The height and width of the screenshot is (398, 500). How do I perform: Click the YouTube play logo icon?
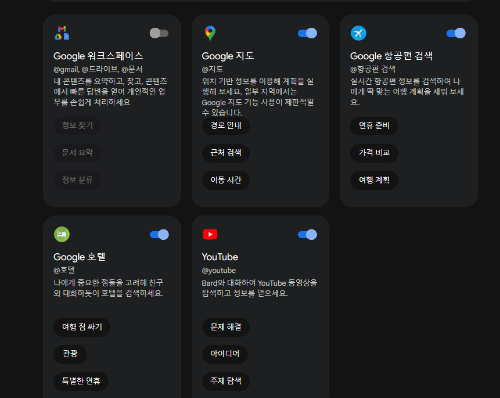[x=210, y=234]
